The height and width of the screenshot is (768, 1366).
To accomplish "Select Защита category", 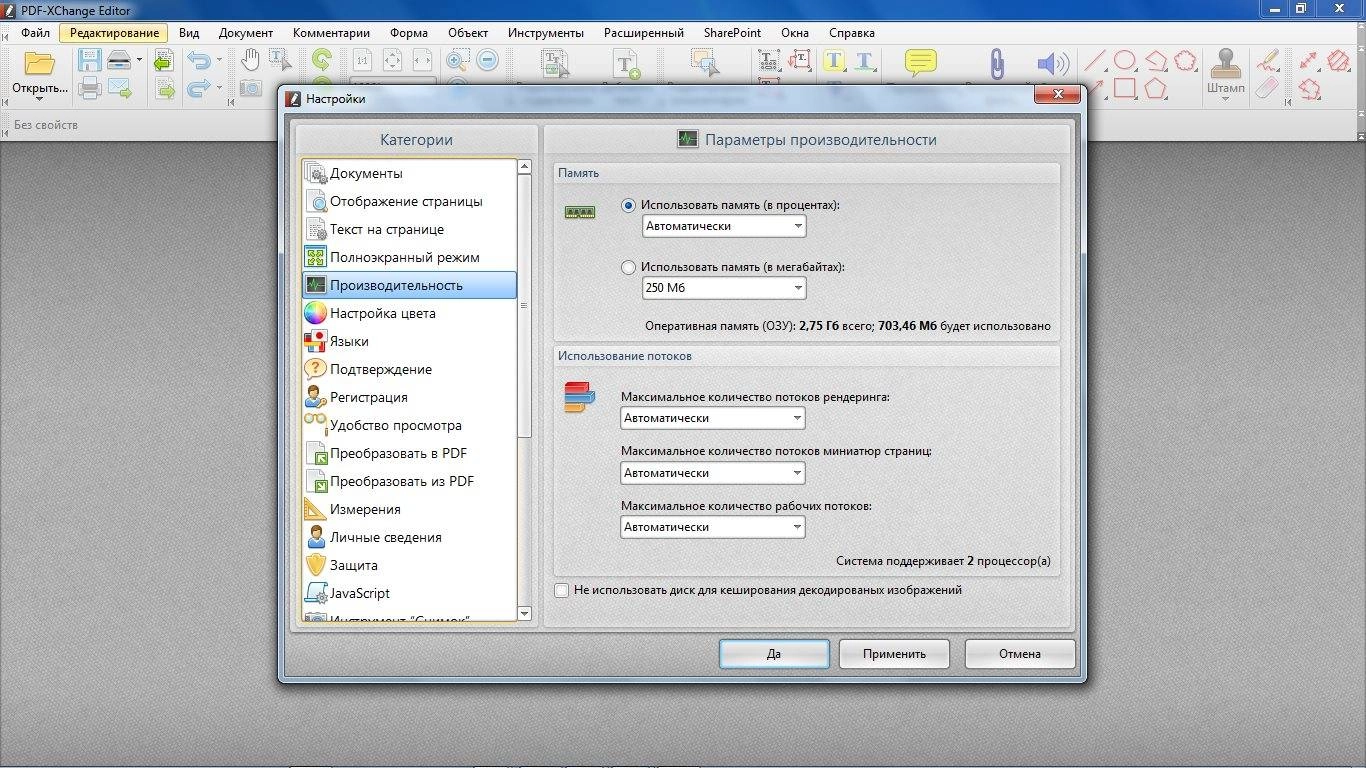I will 409,565.
